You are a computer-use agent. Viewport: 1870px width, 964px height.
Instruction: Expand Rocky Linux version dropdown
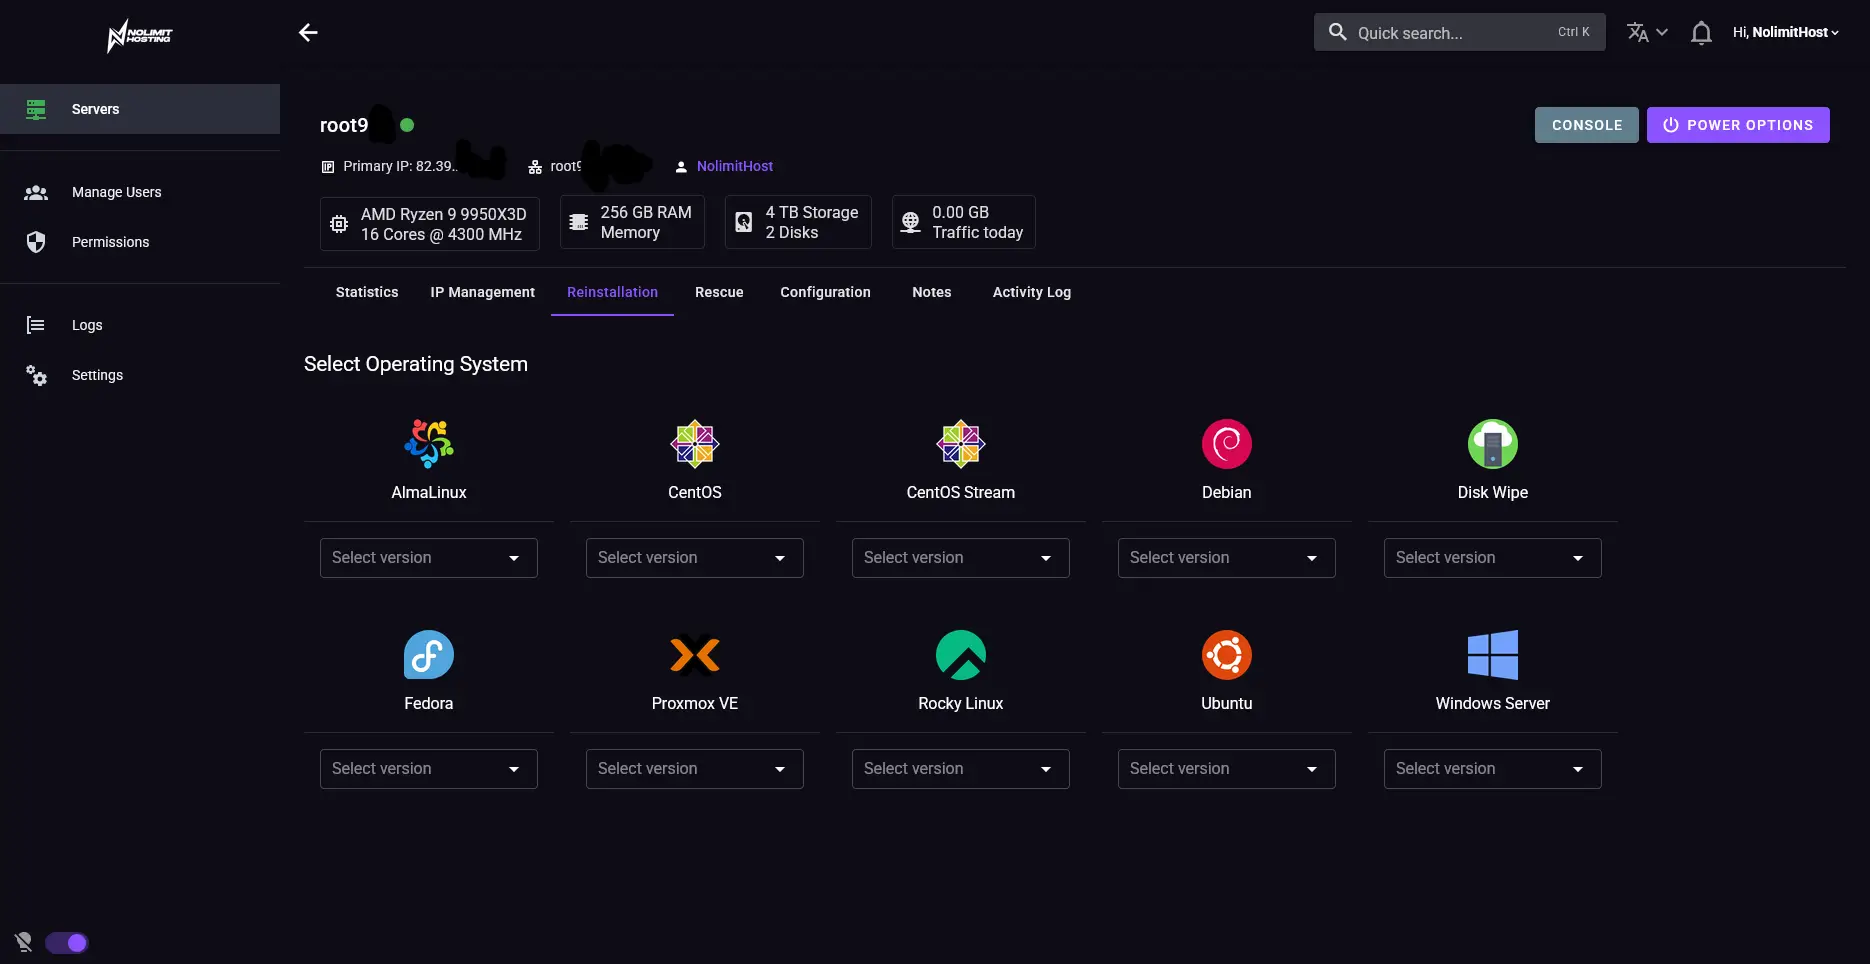coord(961,769)
